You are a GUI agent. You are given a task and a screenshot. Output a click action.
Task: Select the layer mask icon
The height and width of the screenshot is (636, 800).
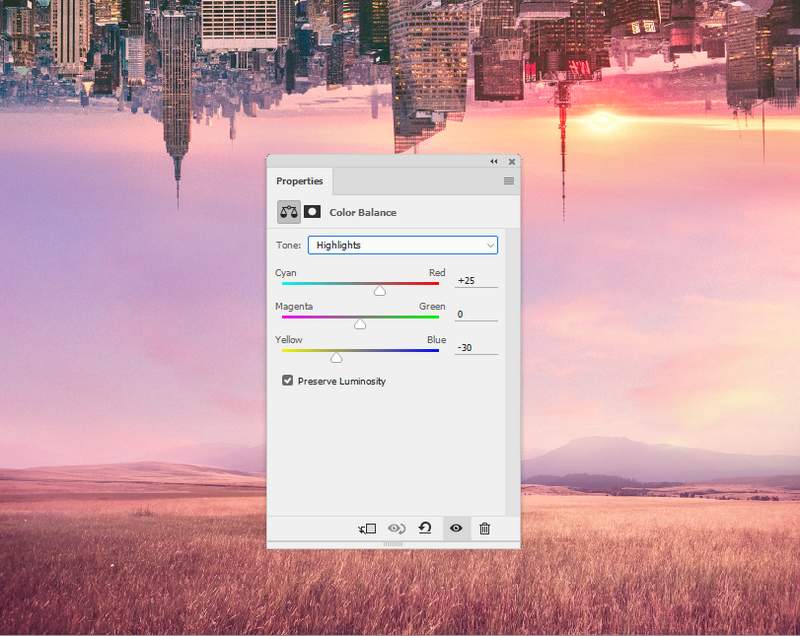click(x=312, y=212)
